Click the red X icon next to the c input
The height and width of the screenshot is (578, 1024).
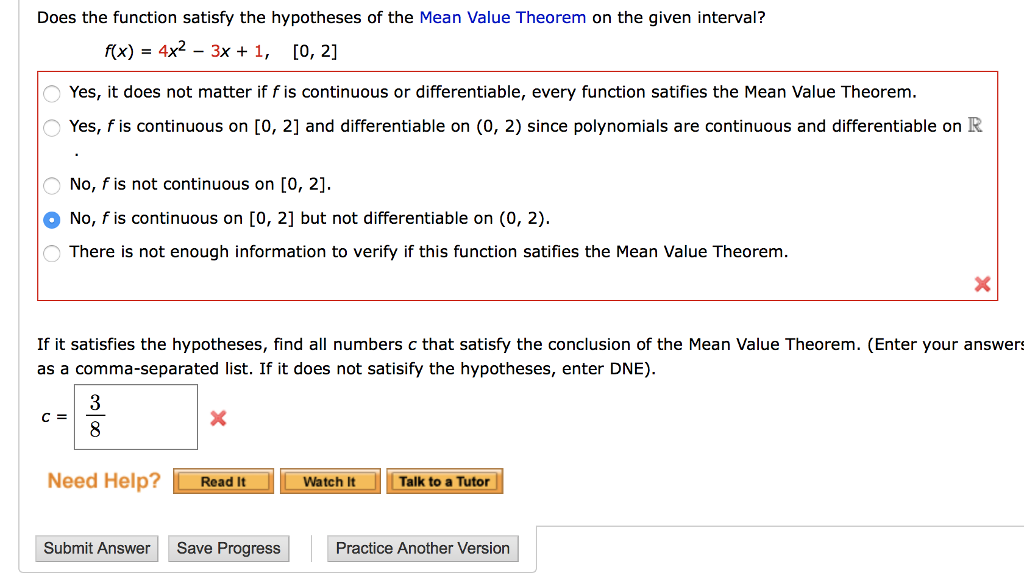[217, 419]
